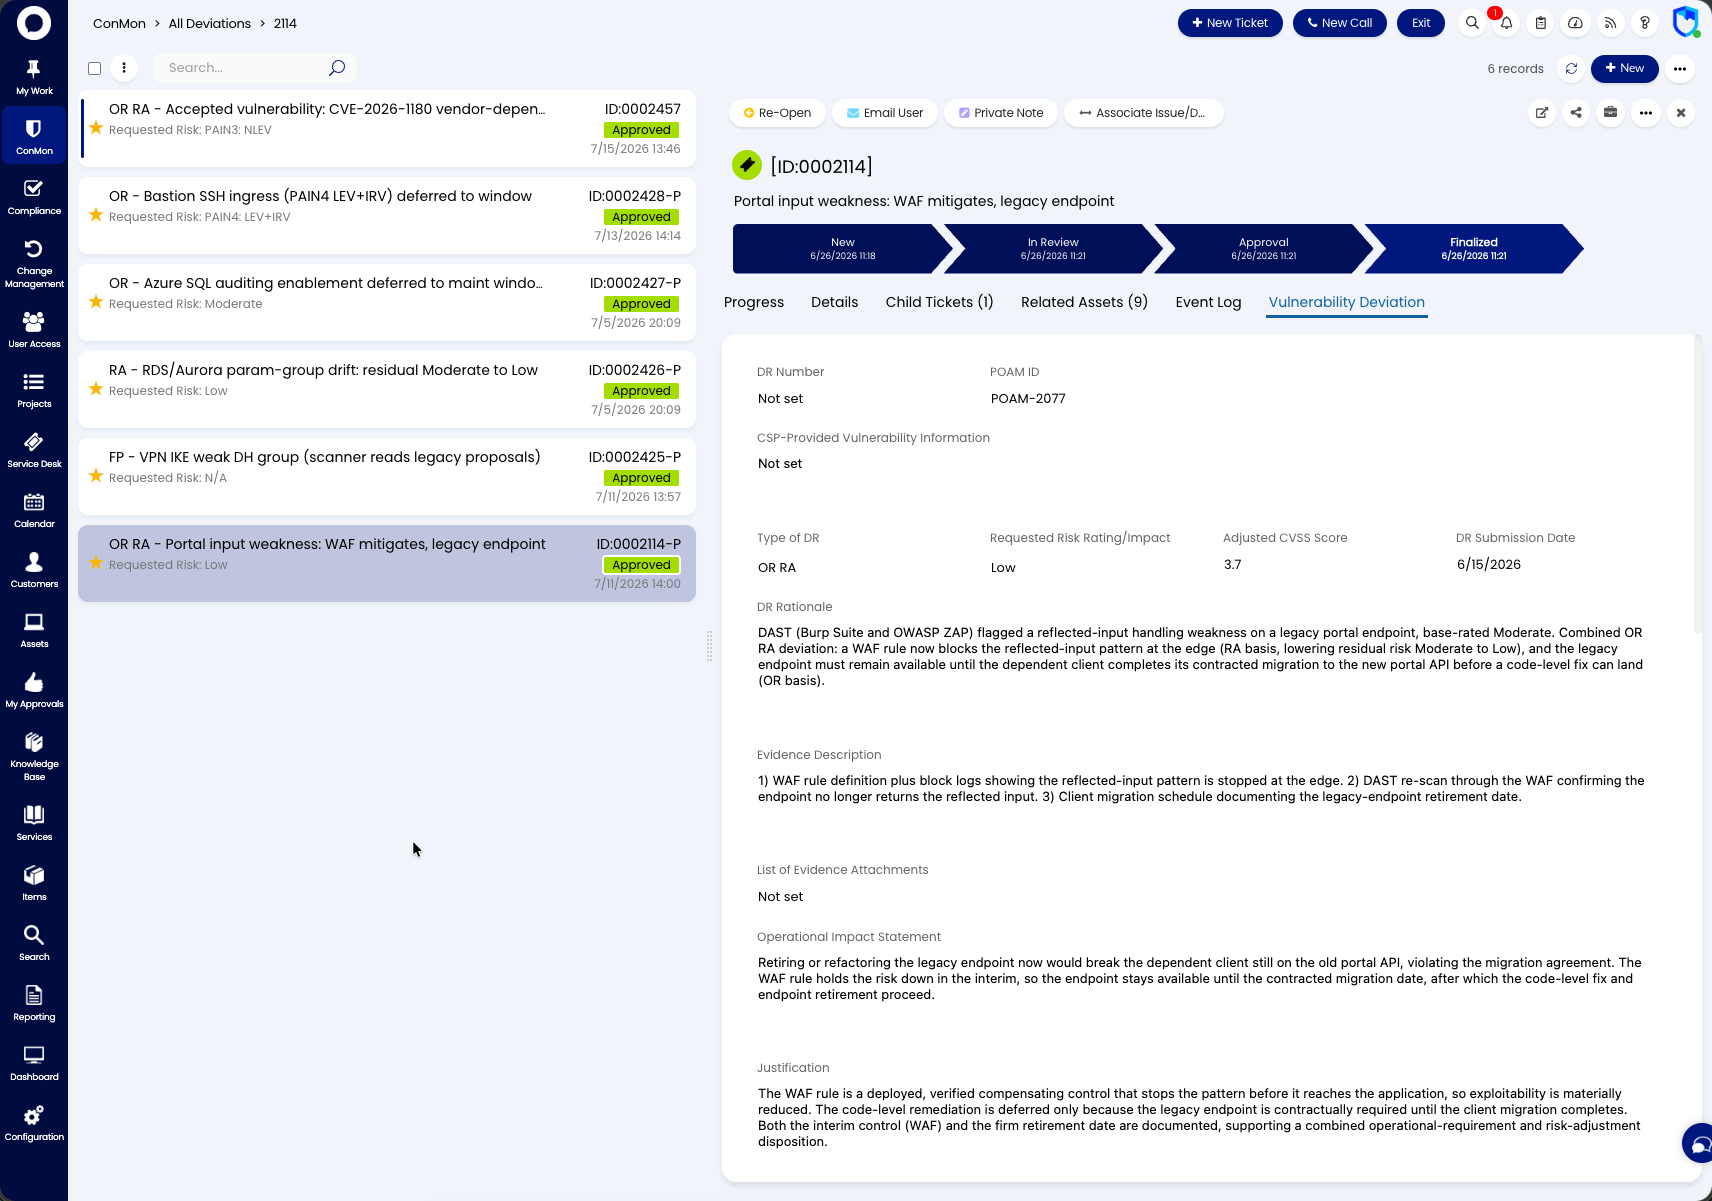The image size is (1712, 1201).
Task: Click Associate Issue/D... button
Action: tap(1144, 113)
